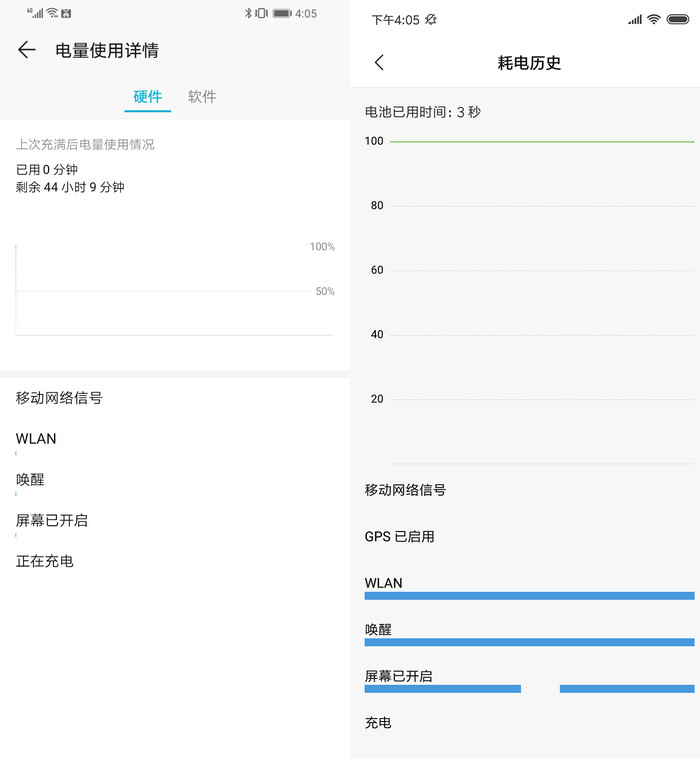
Task: Tap 4G signal icon in left status bar
Action: (x=35, y=13)
